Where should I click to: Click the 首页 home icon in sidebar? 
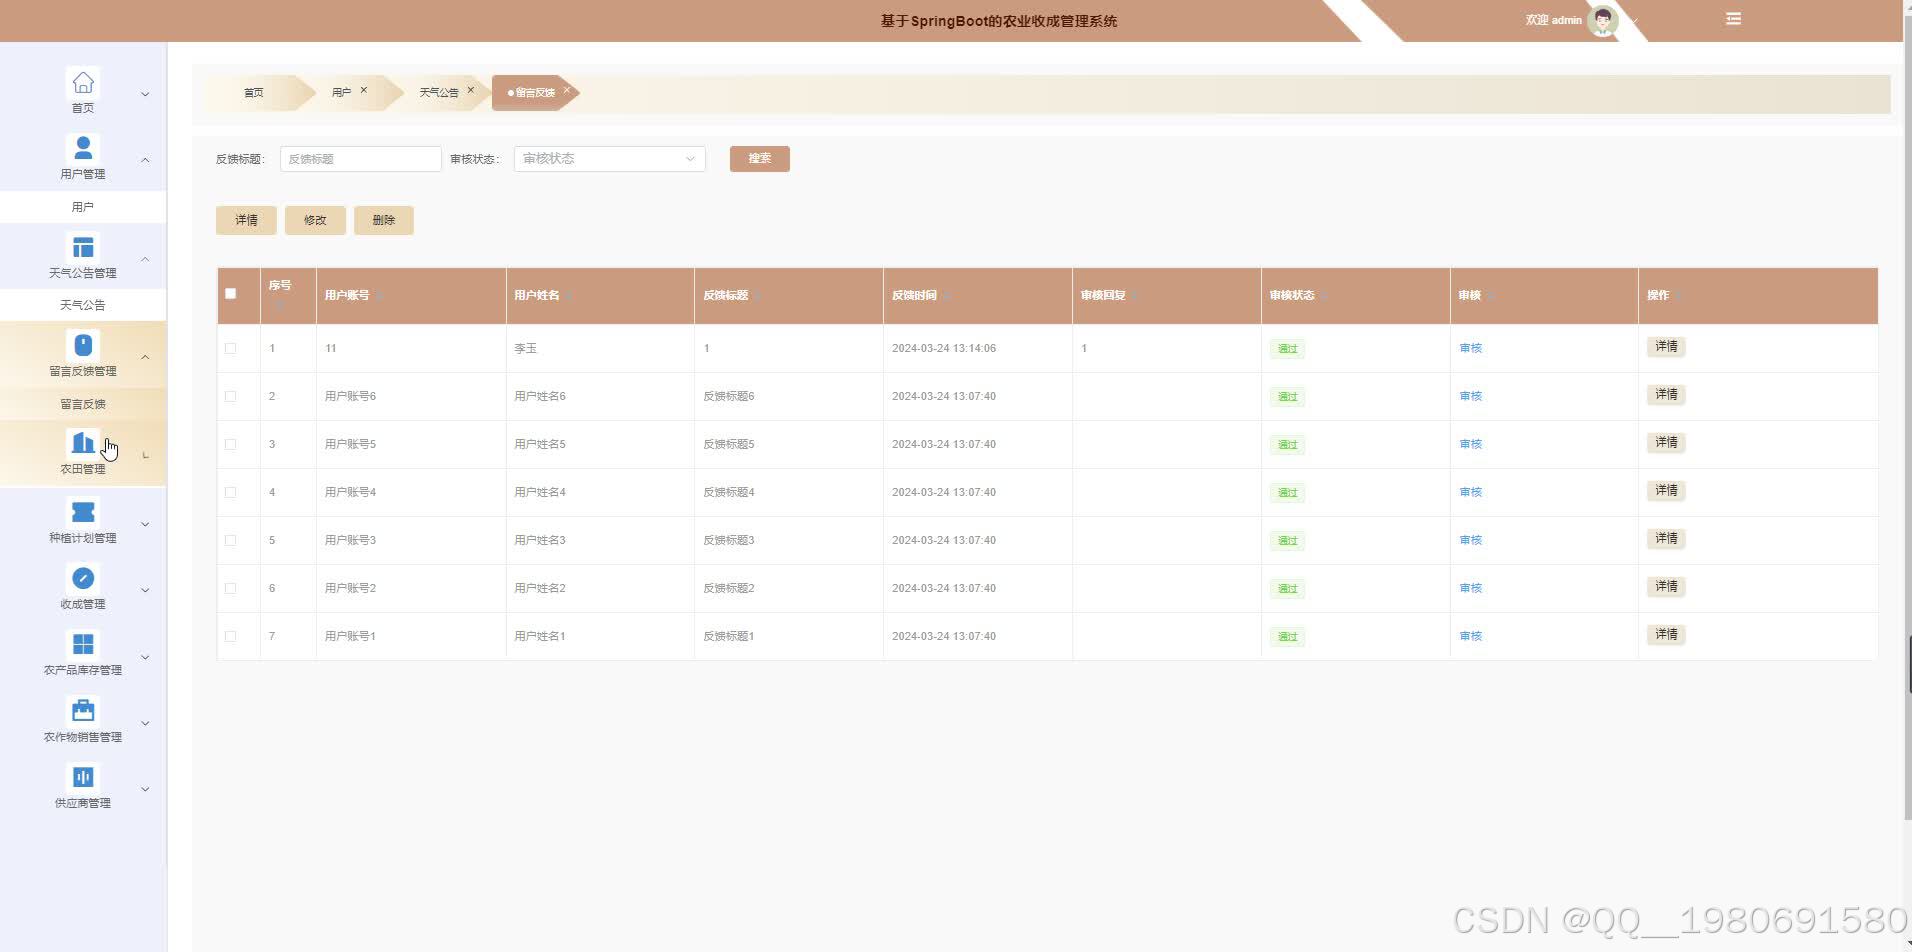point(83,82)
